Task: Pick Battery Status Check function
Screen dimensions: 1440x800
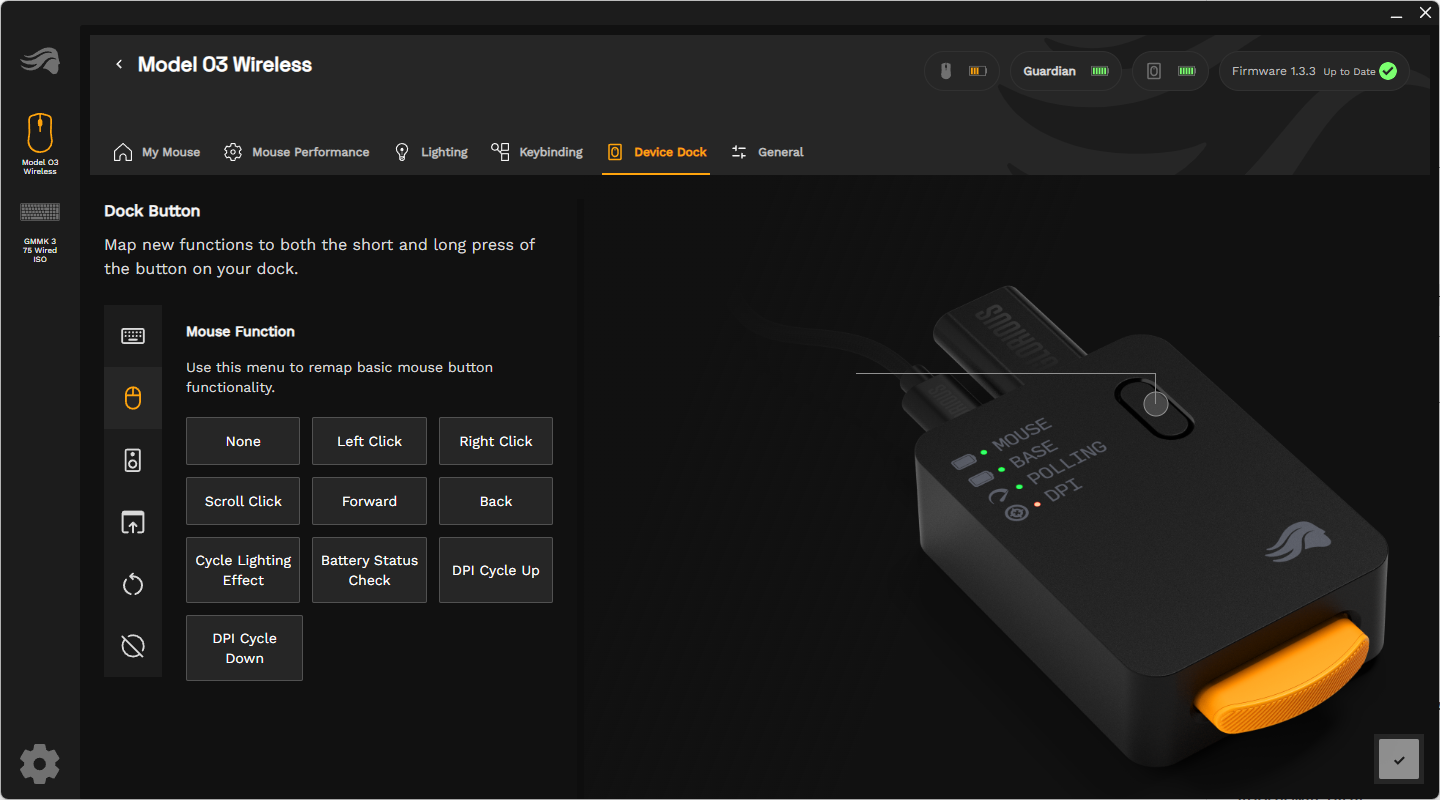Action: (x=369, y=570)
